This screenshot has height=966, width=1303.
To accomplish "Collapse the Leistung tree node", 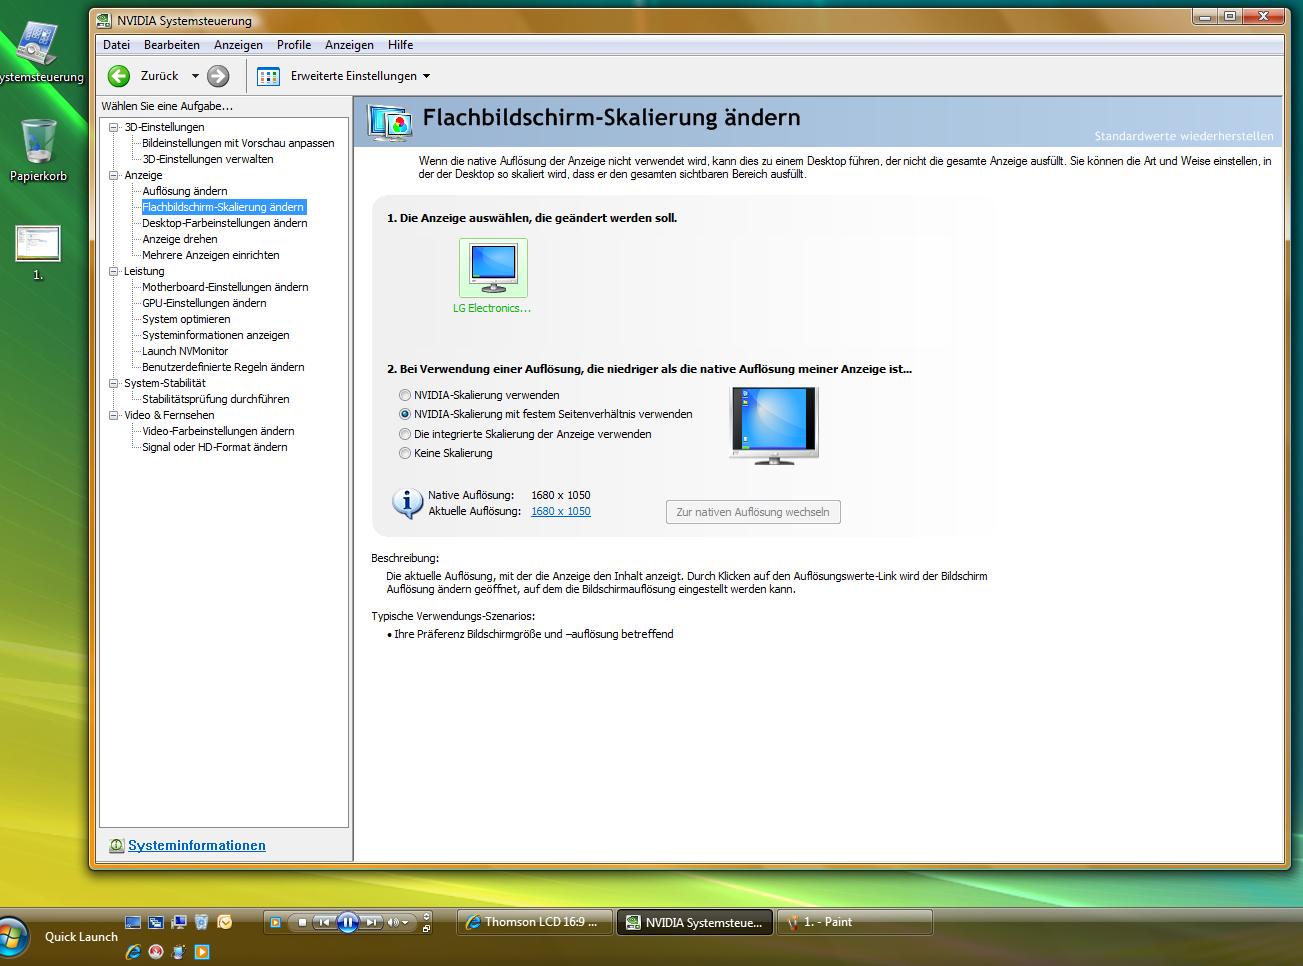I will (114, 271).
